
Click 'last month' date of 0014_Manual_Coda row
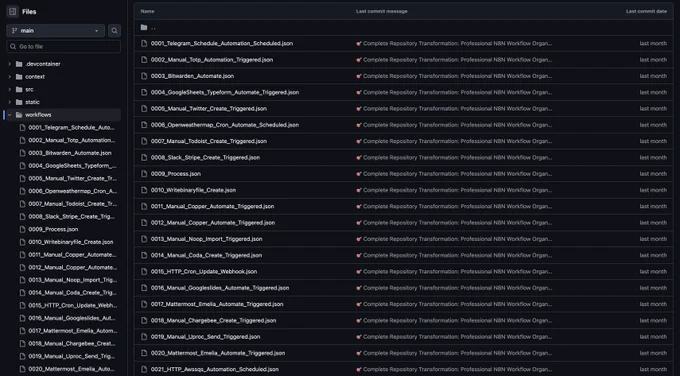click(653, 255)
